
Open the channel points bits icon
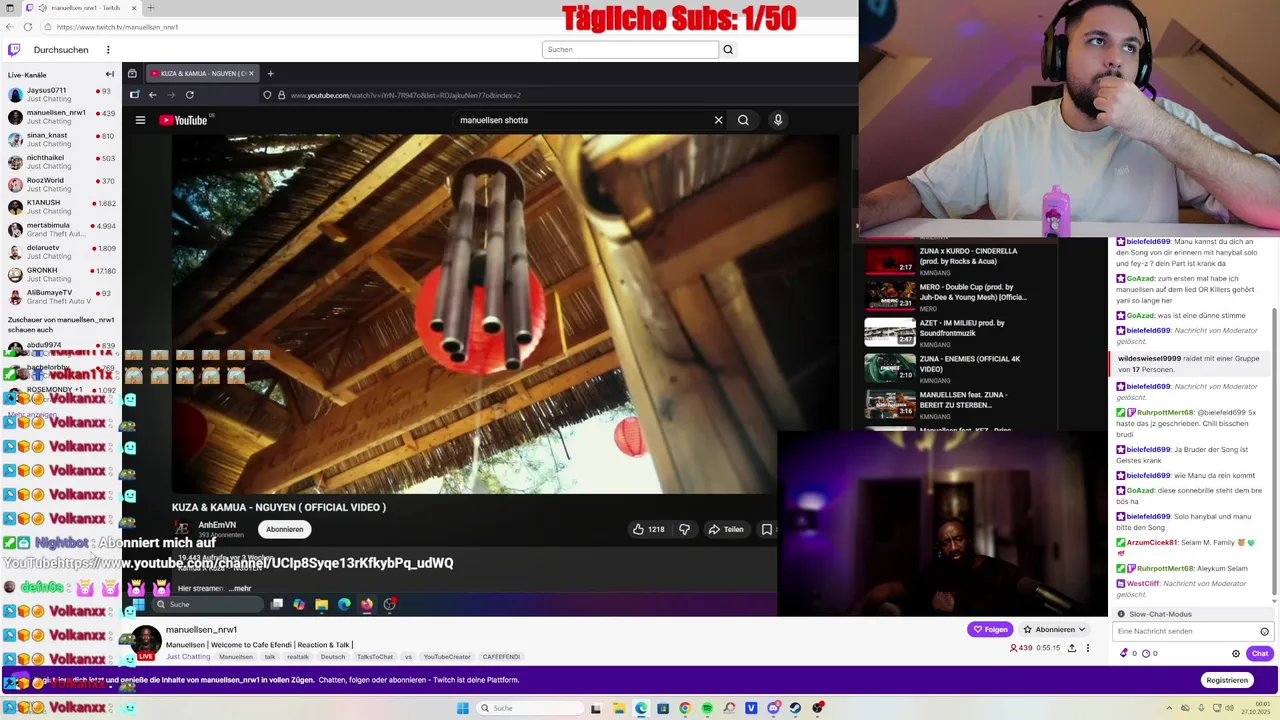(x=1124, y=653)
